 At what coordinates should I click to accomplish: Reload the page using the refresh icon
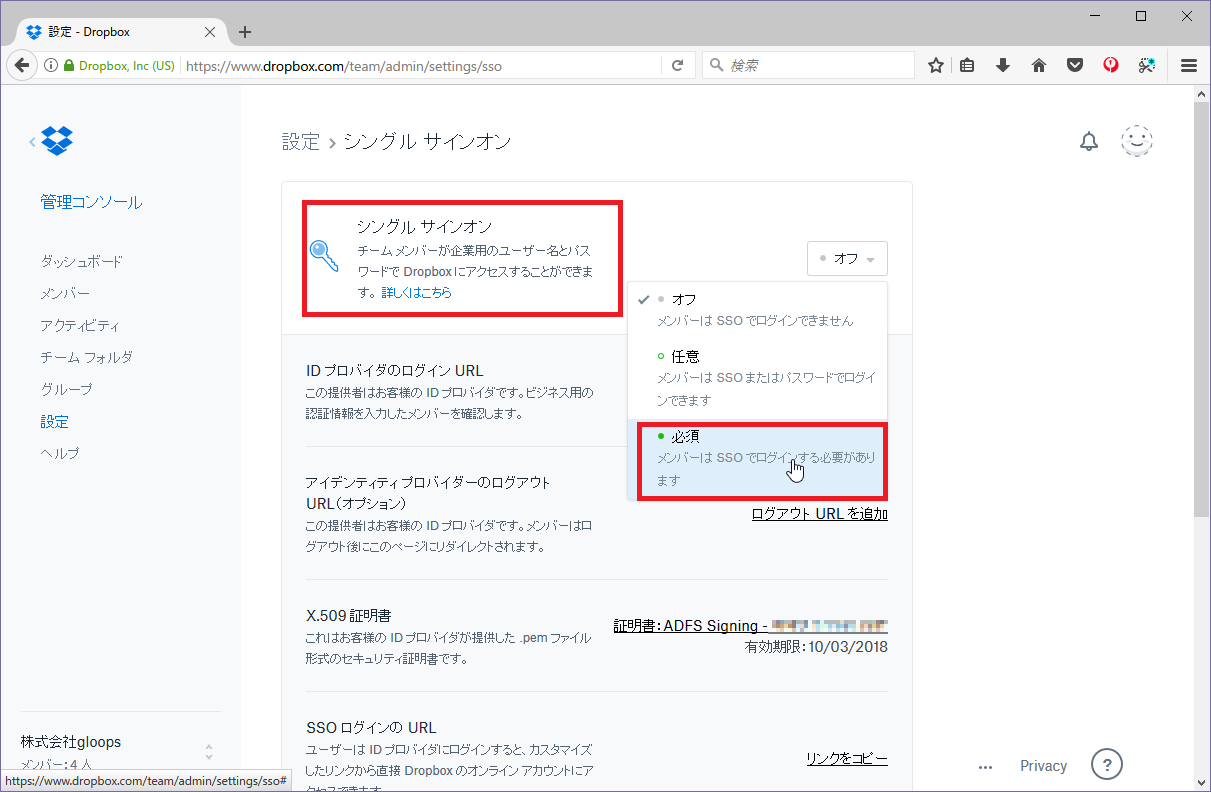tap(677, 65)
